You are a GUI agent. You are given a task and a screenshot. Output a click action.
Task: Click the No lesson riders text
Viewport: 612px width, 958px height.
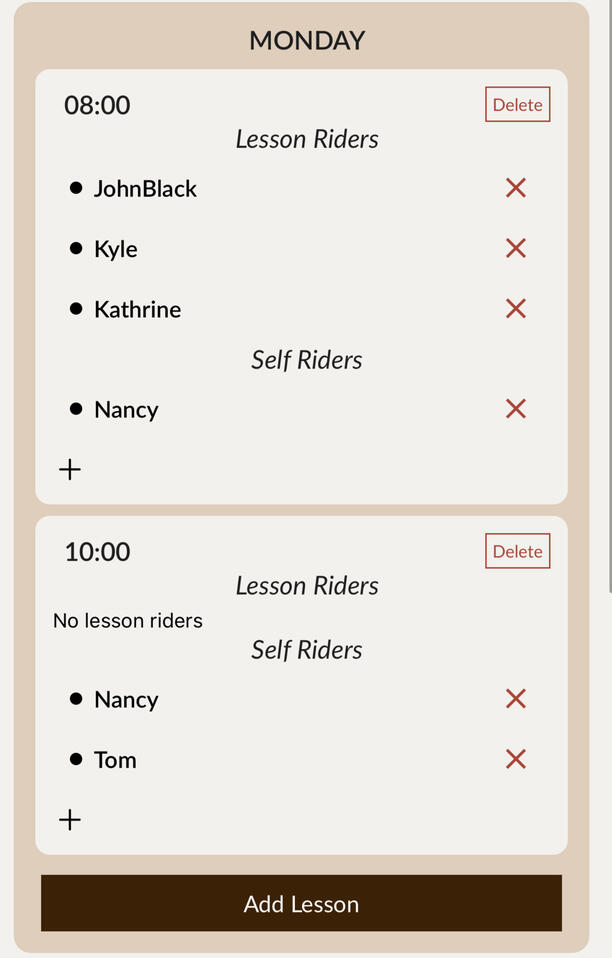(x=128, y=620)
